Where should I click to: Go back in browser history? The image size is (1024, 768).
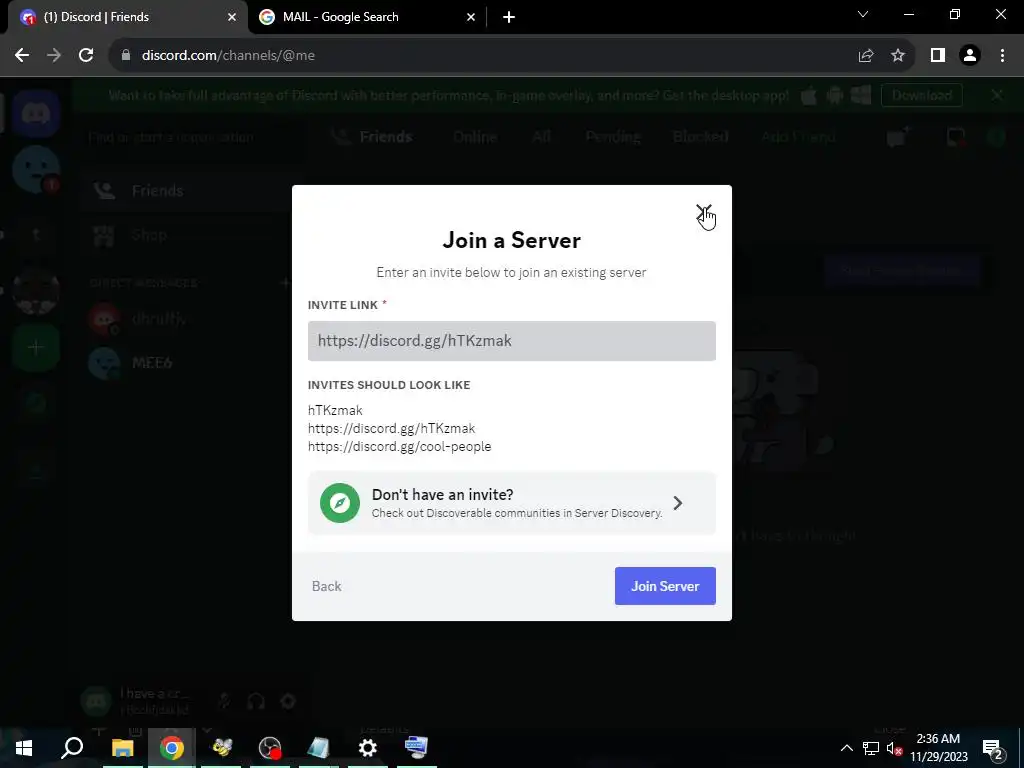point(22,56)
